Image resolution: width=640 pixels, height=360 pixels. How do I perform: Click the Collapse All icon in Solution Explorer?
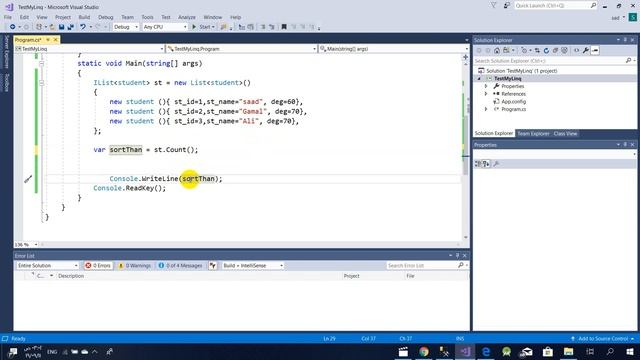[555, 51]
